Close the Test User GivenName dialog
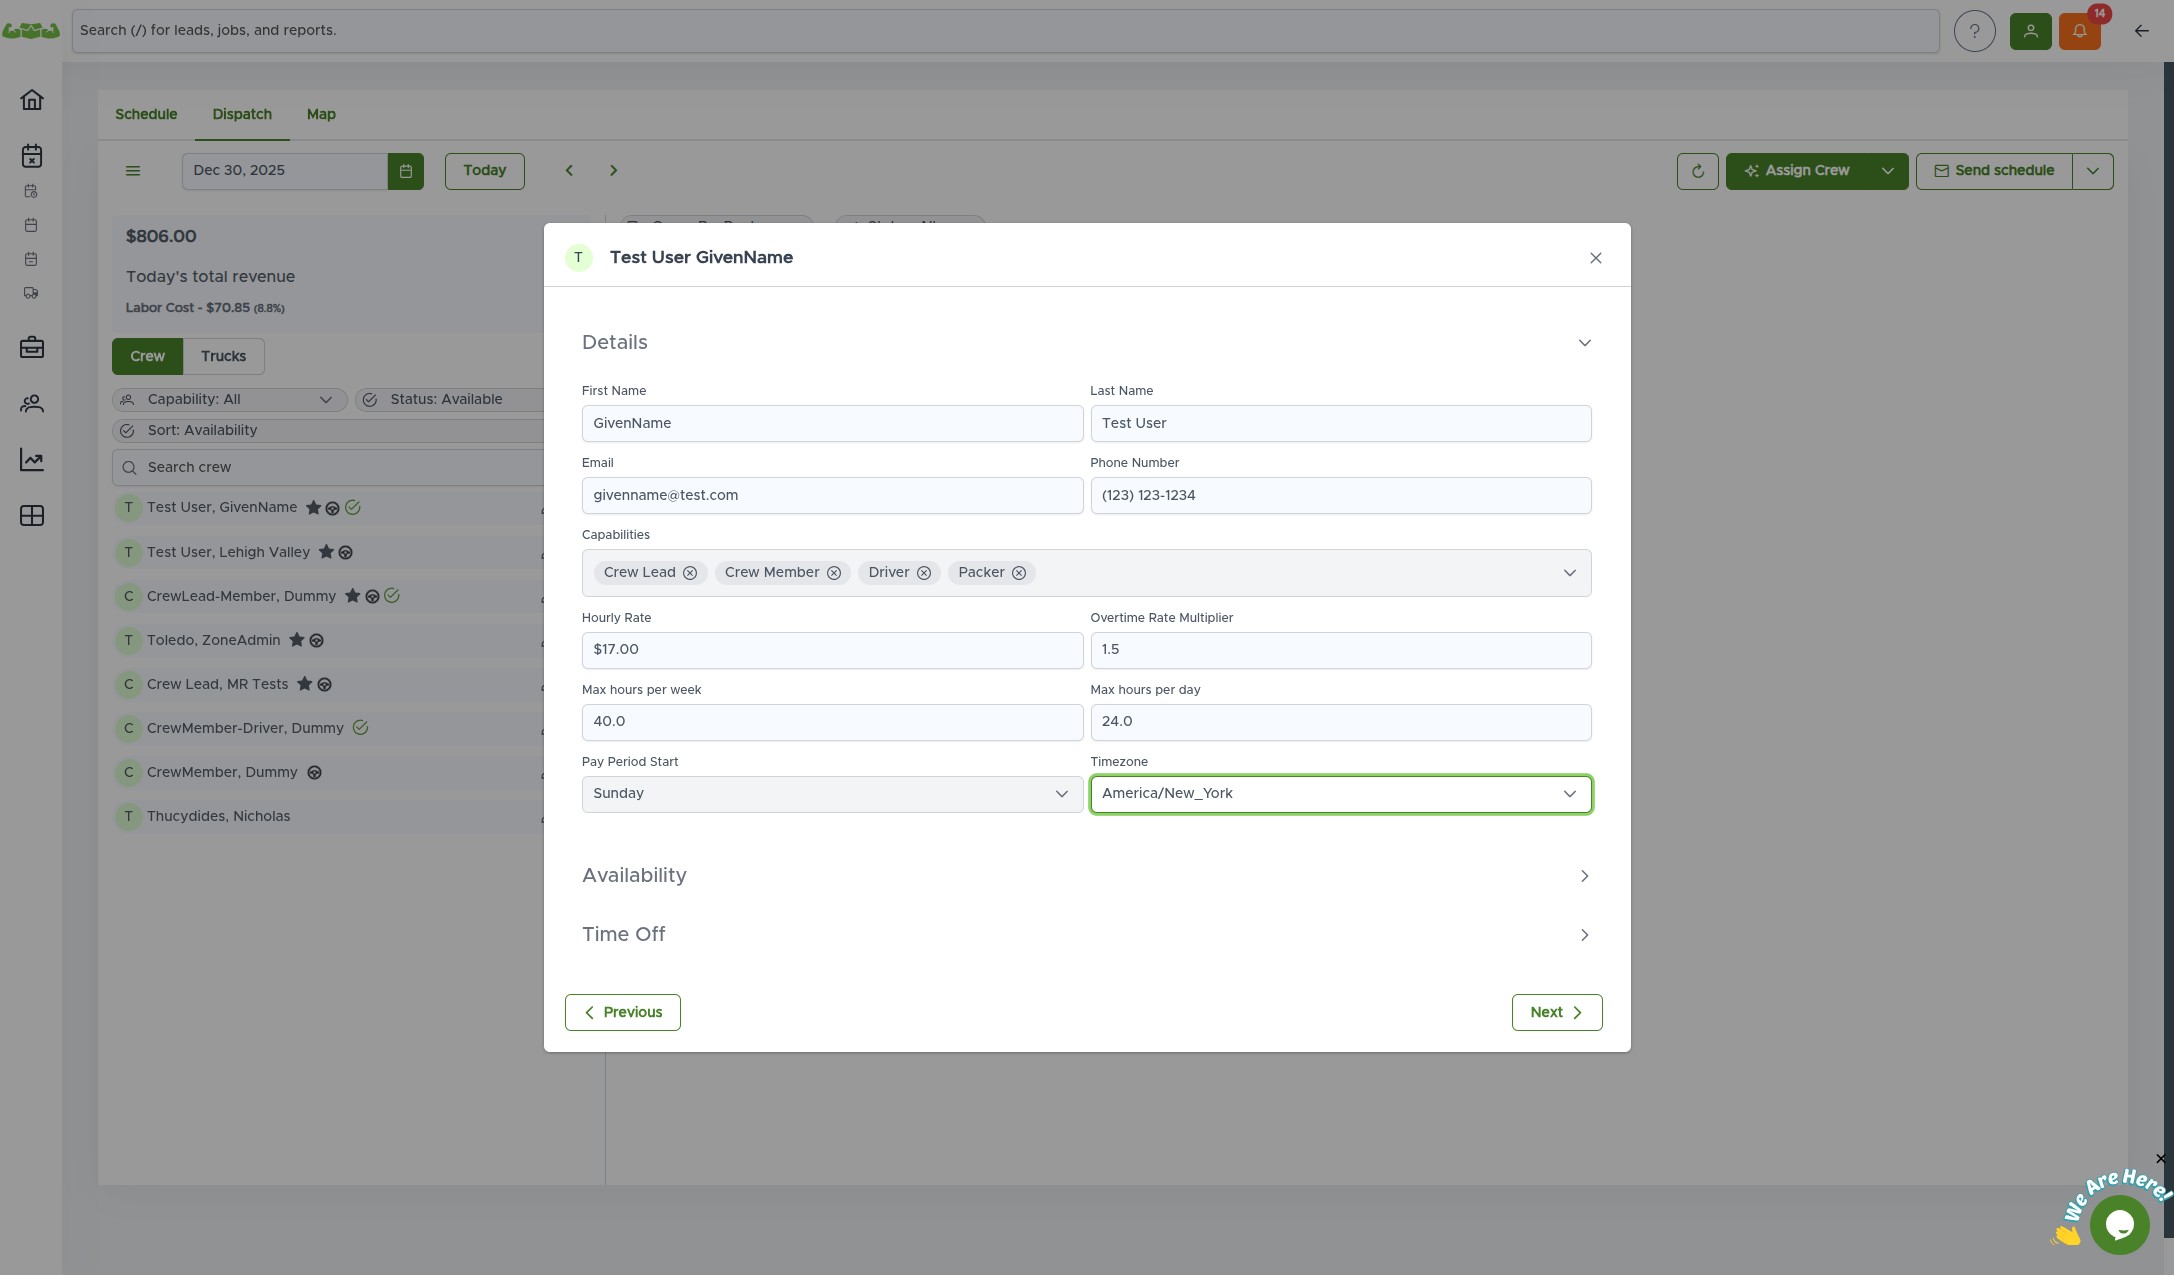The width and height of the screenshot is (2174, 1275). [x=1595, y=258]
